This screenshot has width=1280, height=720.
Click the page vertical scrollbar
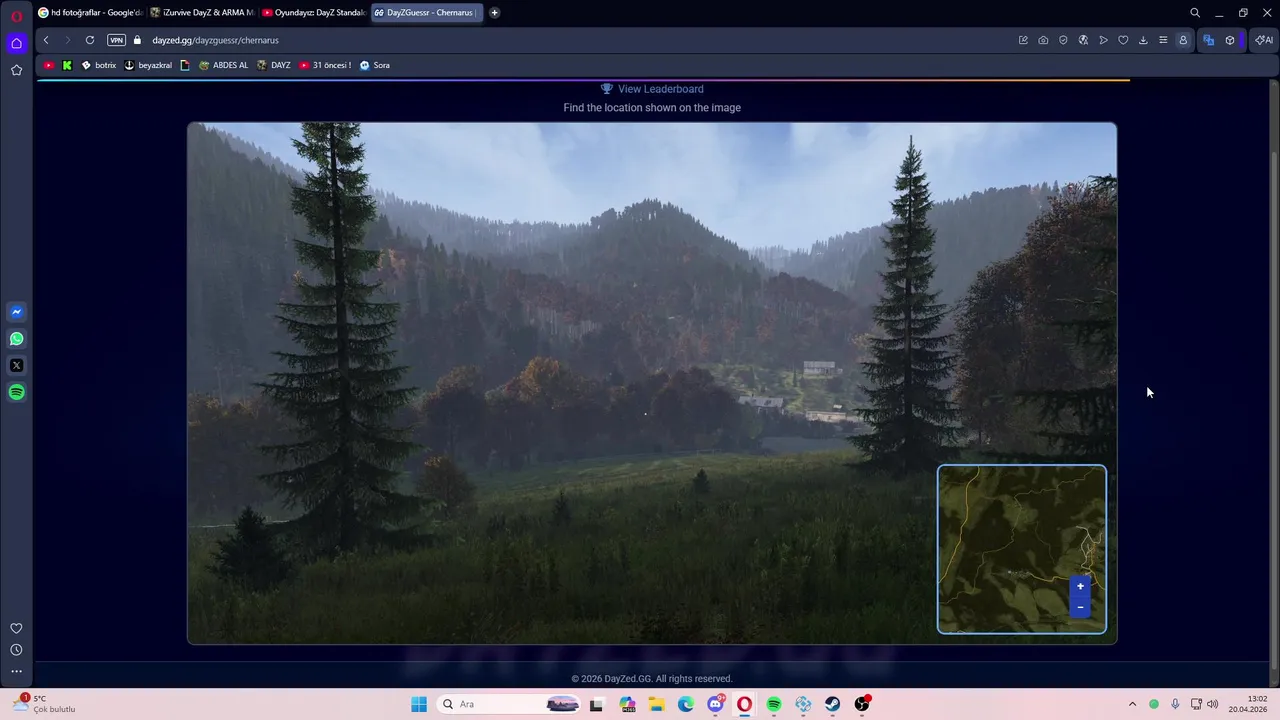(x=1274, y=413)
